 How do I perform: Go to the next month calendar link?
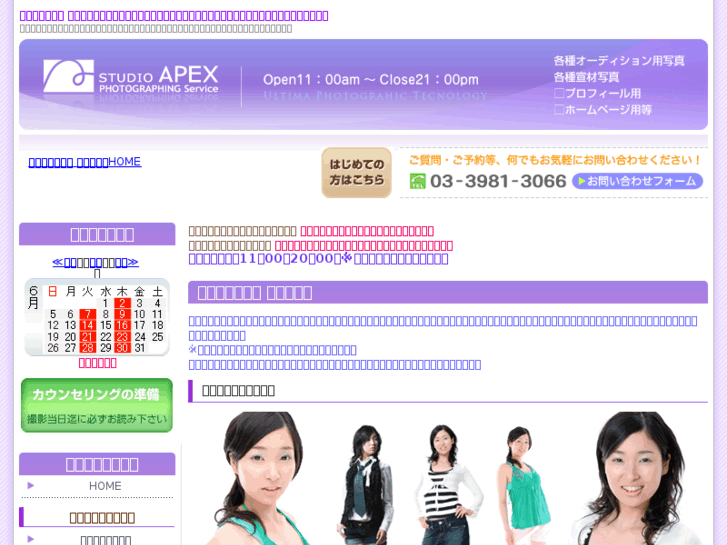point(127,262)
